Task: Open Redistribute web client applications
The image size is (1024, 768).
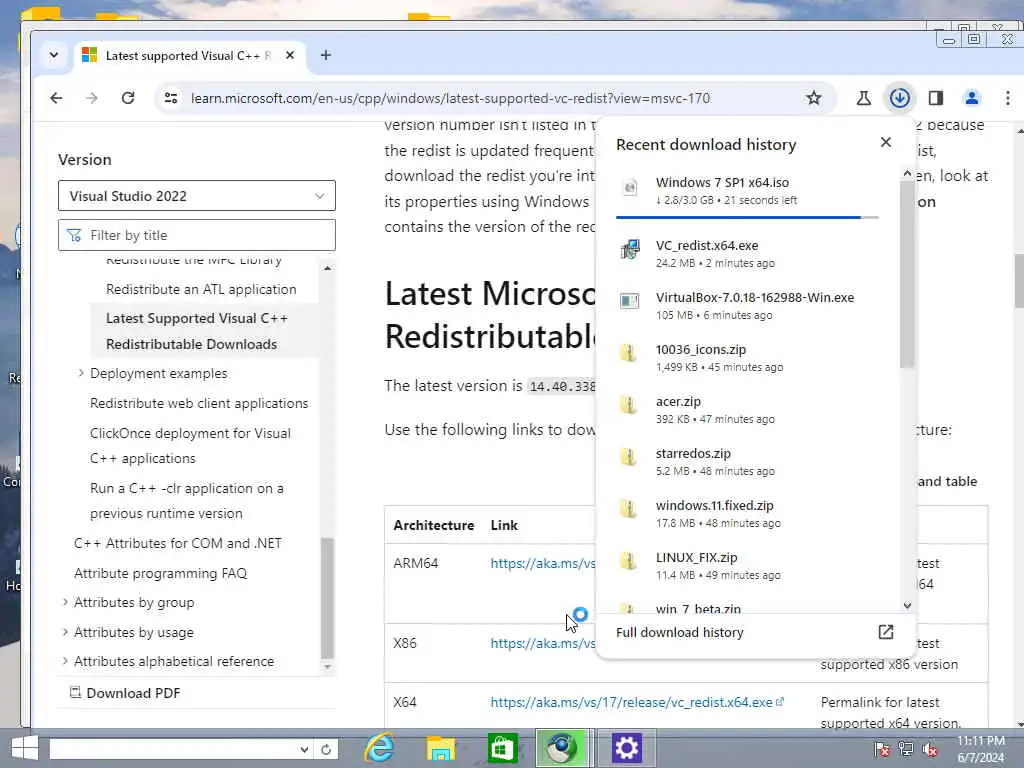Action: tap(199, 403)
